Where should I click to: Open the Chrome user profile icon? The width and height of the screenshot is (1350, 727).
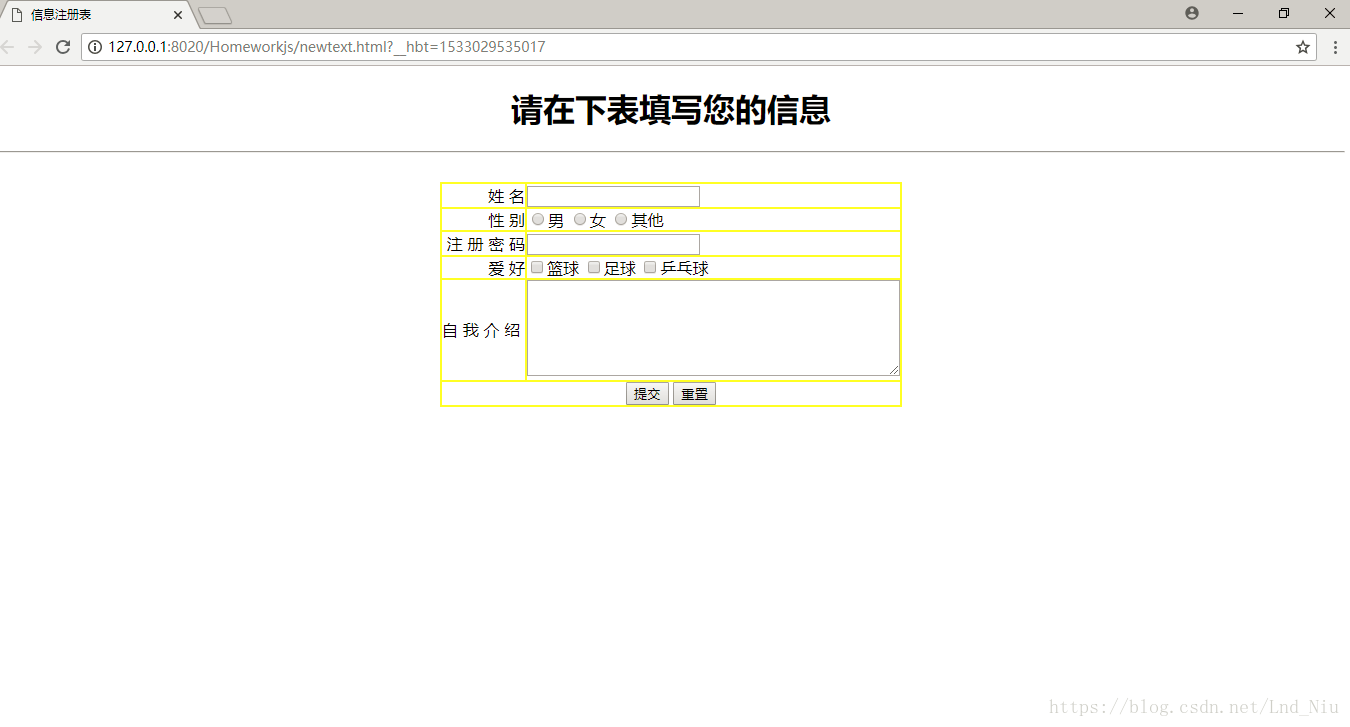pos(1192,13)
